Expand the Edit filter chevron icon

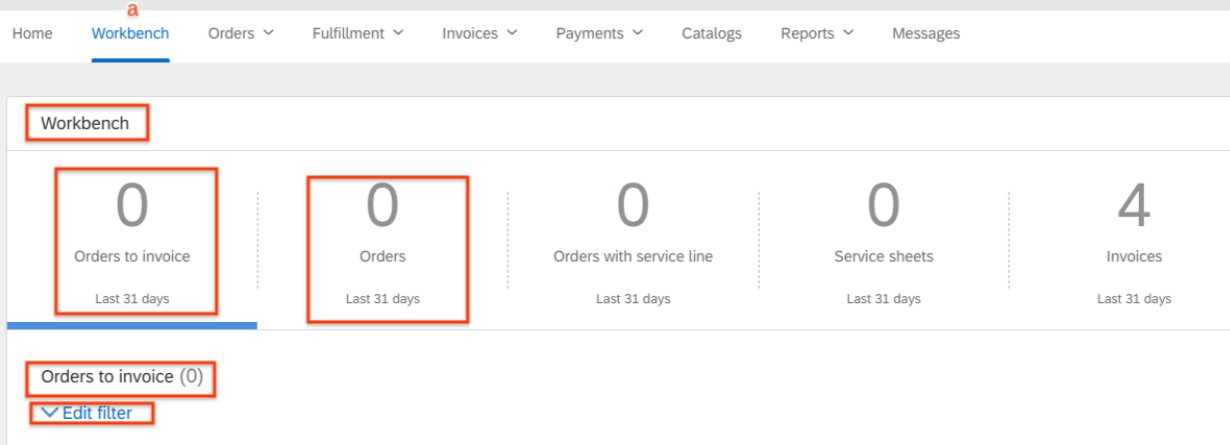(49, 412)
